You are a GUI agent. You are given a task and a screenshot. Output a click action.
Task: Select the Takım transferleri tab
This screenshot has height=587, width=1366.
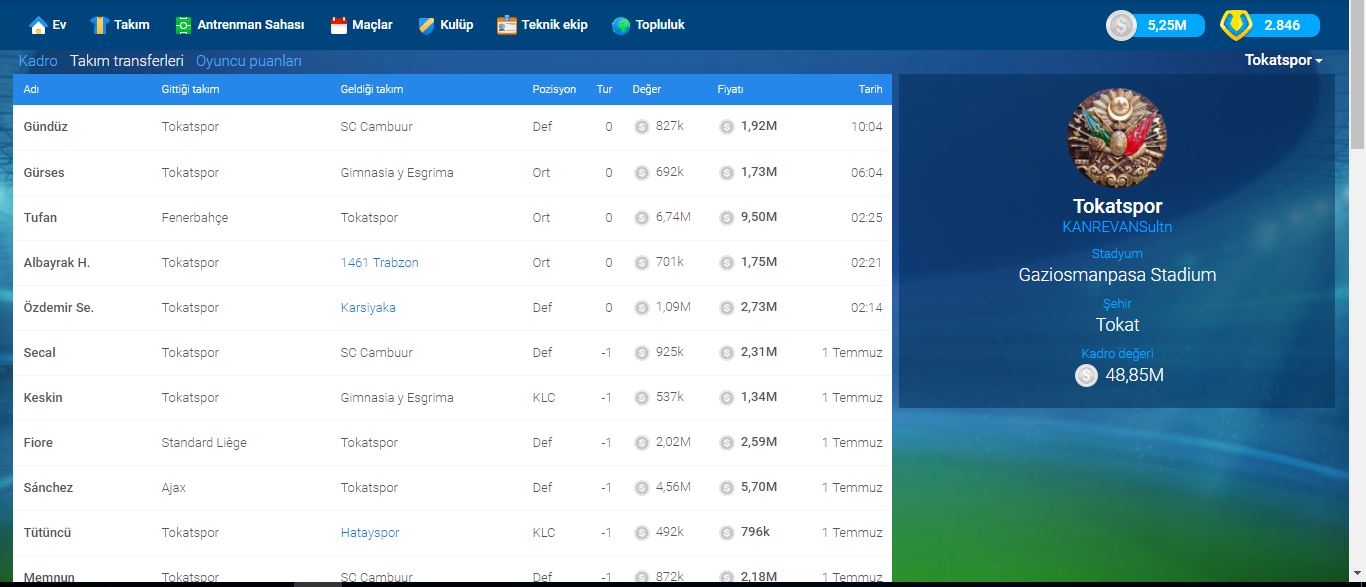click(127, 61)
